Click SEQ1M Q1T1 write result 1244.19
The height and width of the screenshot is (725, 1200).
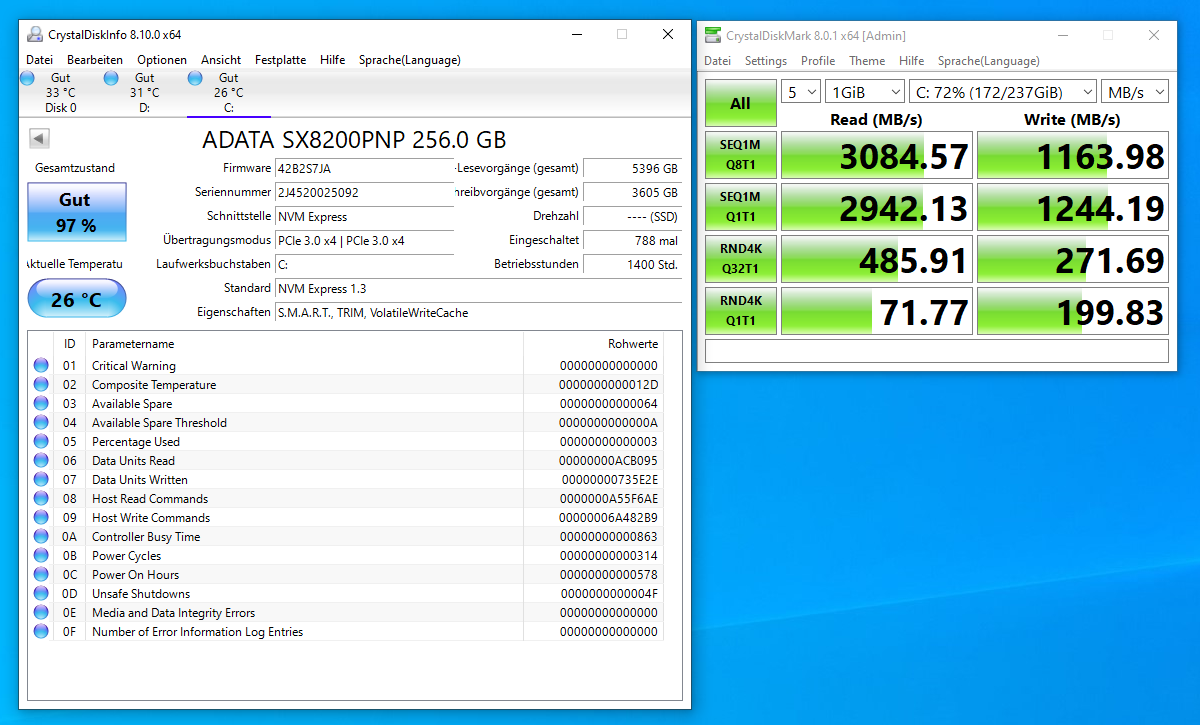click(x=1072, y=208)
